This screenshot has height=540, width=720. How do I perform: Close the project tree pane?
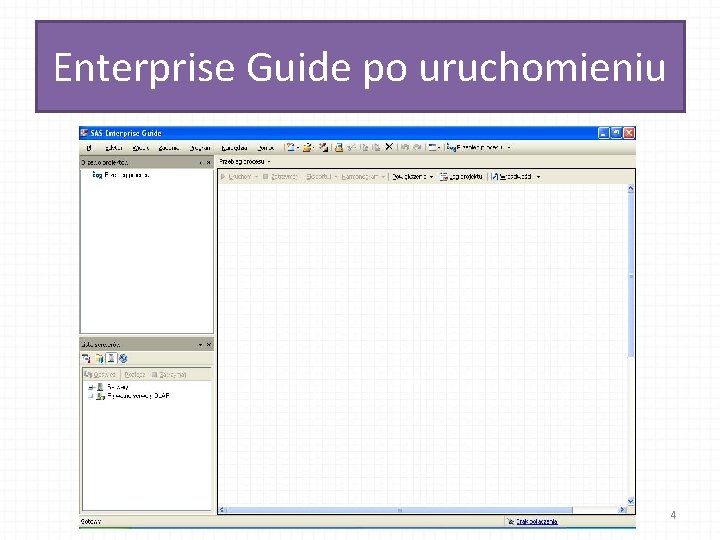pyautogui.click(x=208, y=163)
